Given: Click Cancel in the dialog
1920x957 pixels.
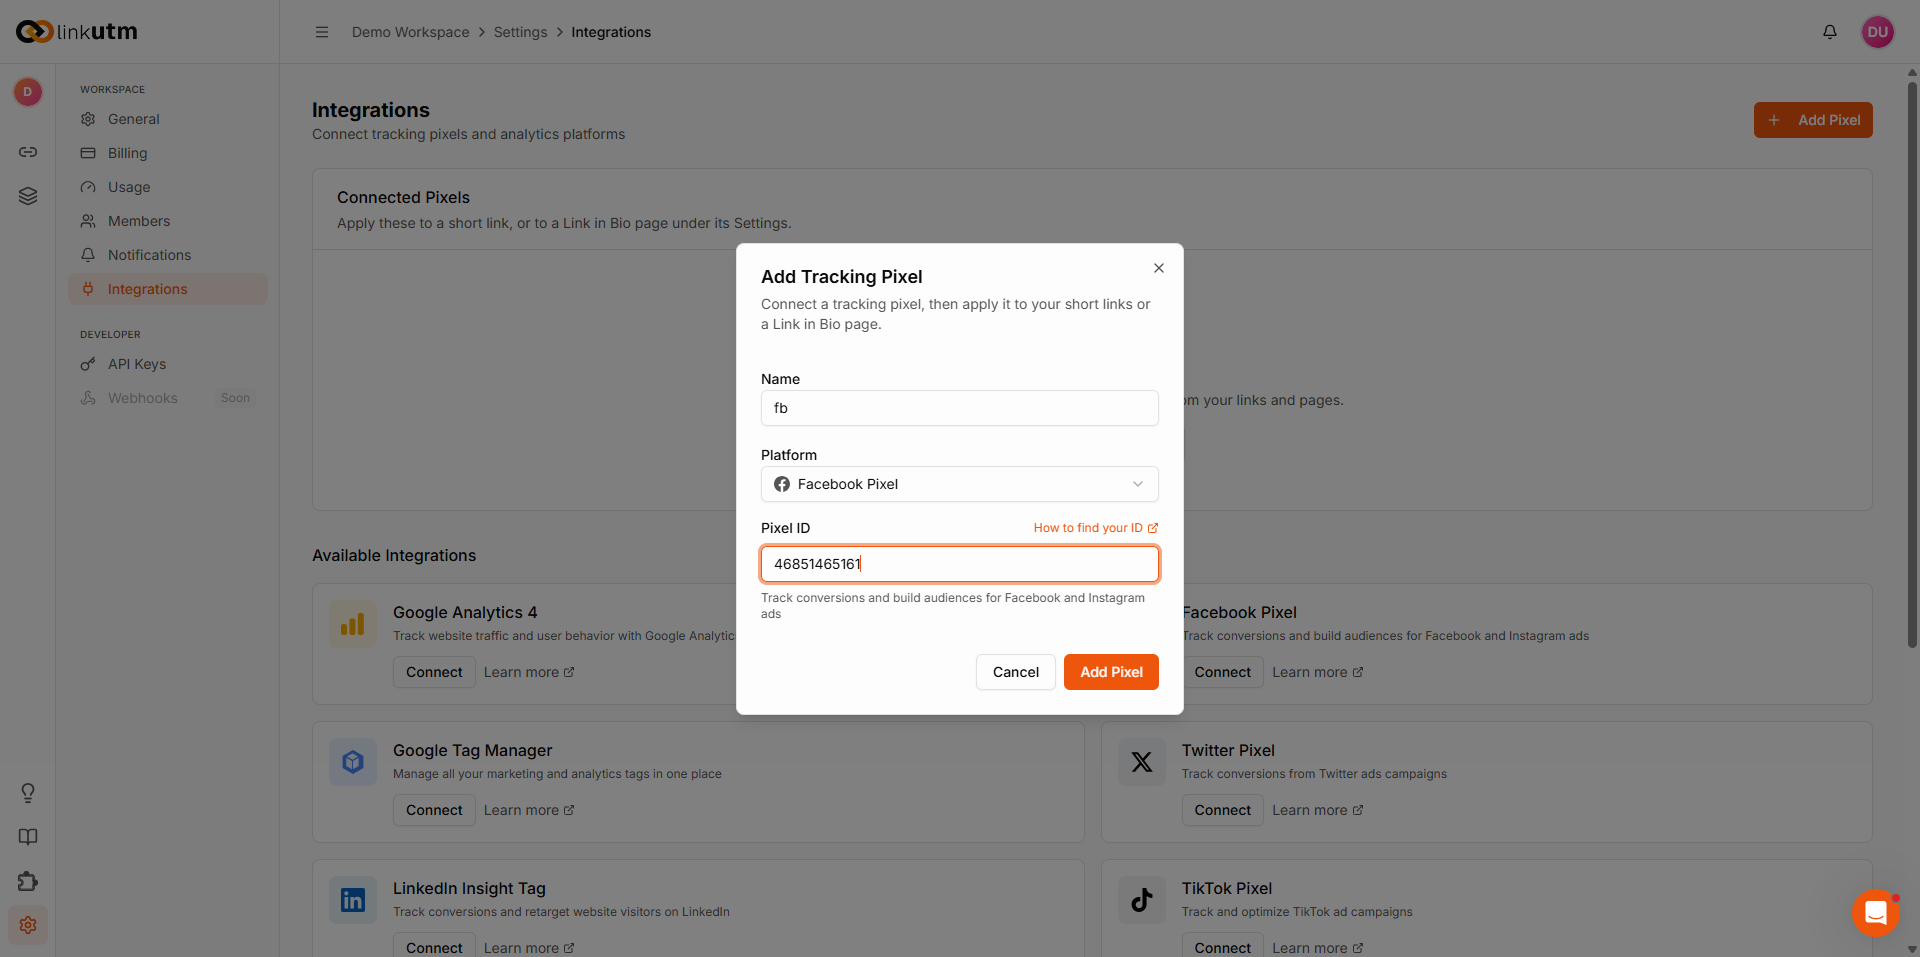Looking at the screenshot, I should (1016, 672).
